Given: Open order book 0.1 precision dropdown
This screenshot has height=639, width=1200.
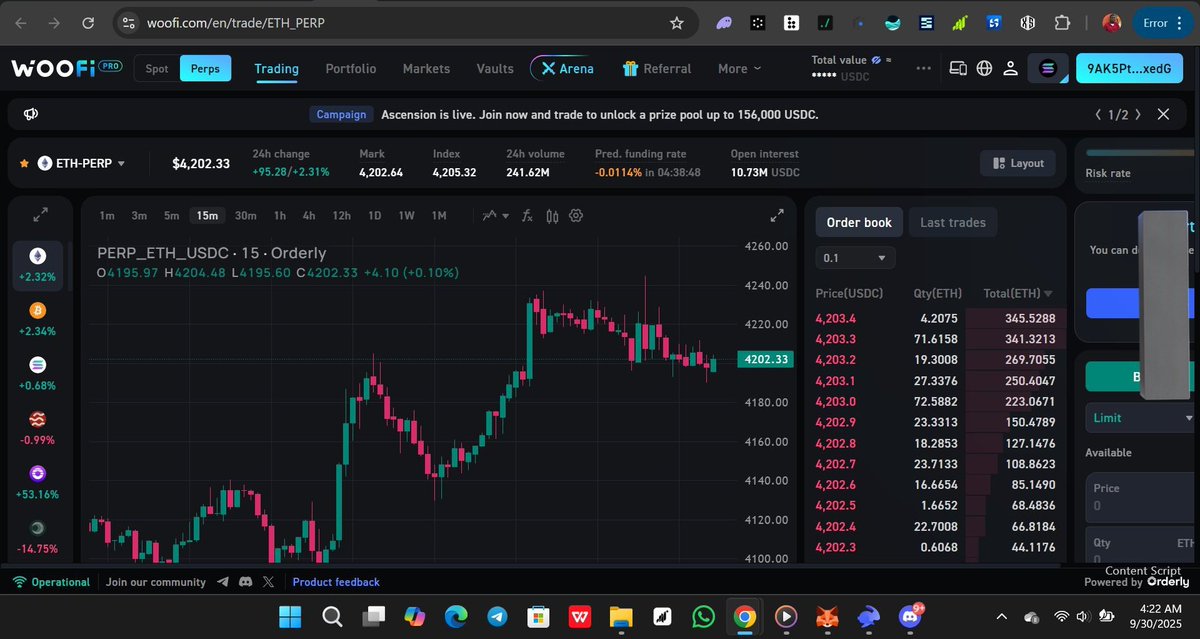Looking at the screenshot, I should click(x=855, y=258).
